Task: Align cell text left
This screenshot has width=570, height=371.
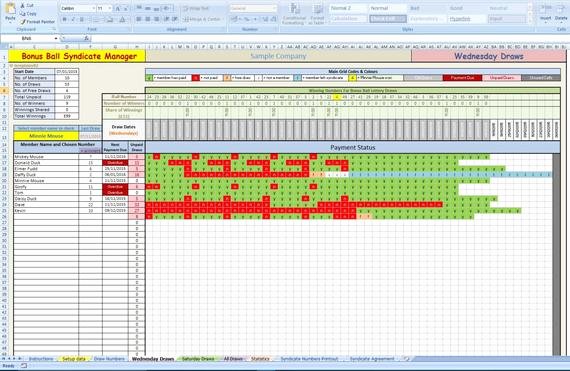Action: [139, 19]
